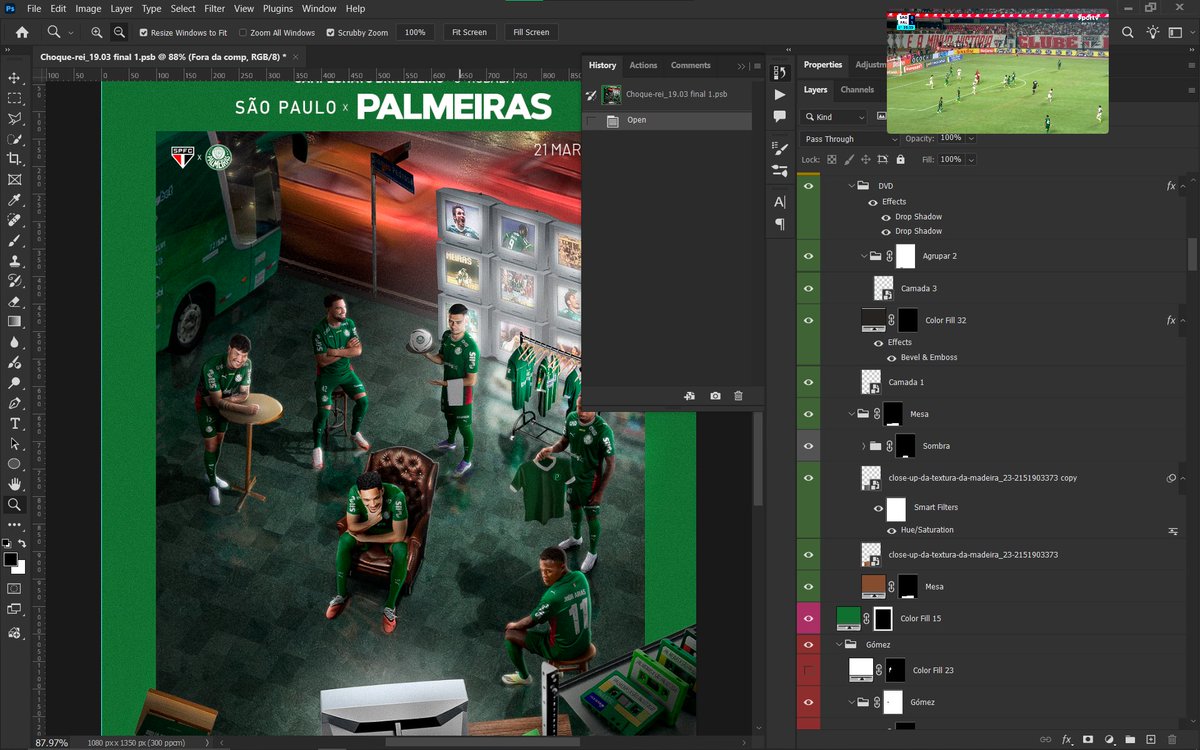Add a layer mask

click(1088, 739)
